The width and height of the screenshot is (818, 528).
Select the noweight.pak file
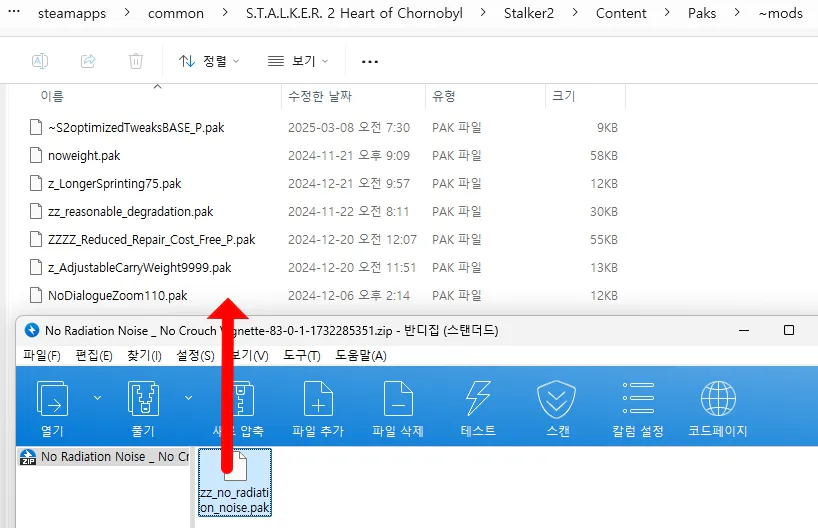(84, 156)
